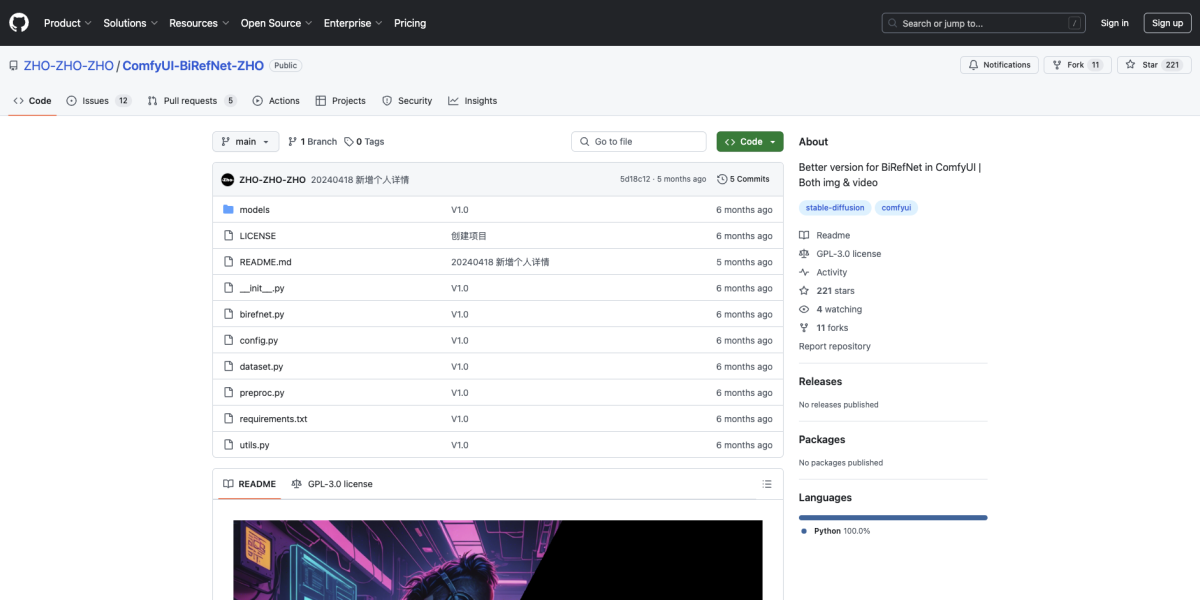Click the Star icon button

[x=1129, y=65]
